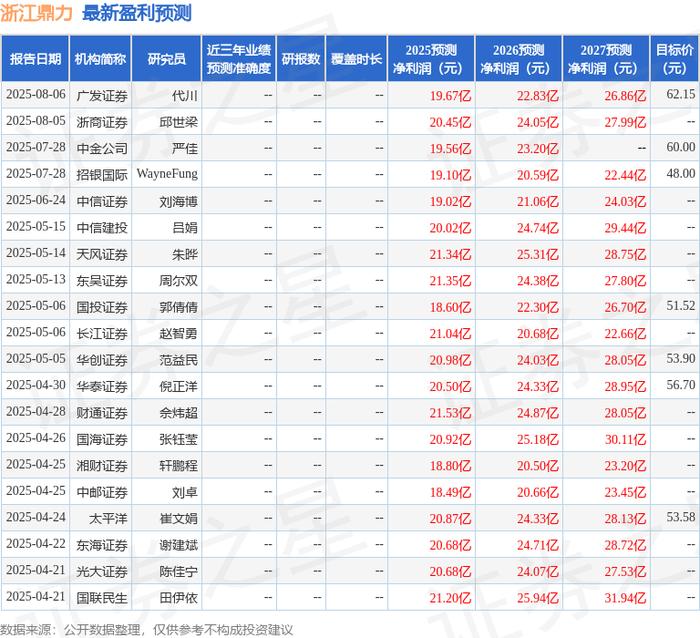Select 中邮证券 institution cell
Viewport: 700px width, 638px height.
click(x=102, y=492)
